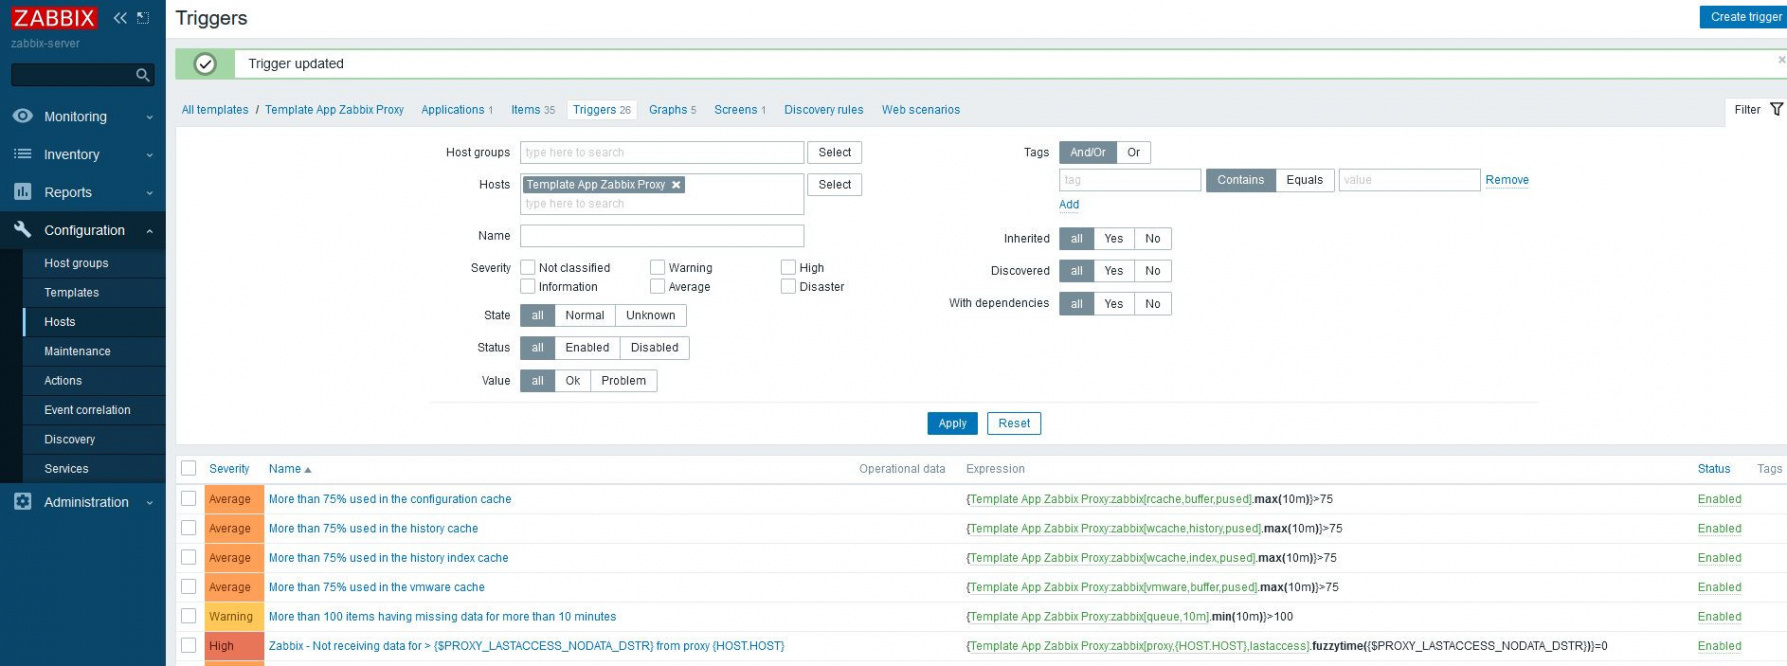Set tag match to Equals

[1304, 180]
